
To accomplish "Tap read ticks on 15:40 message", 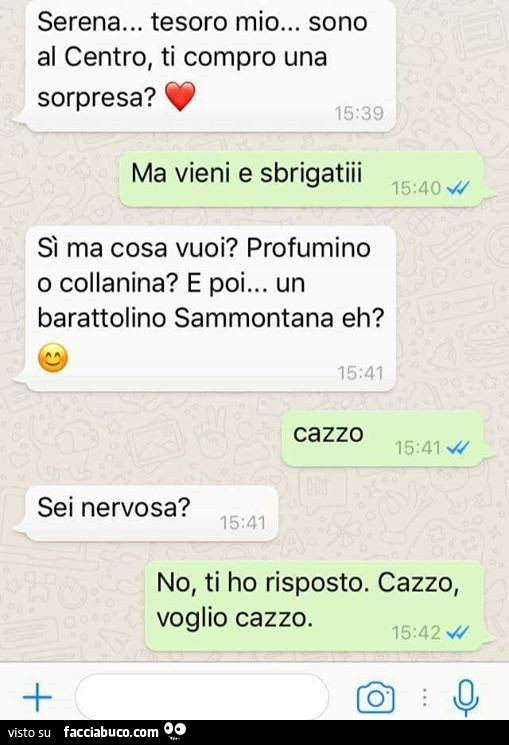I will [458, 188].
